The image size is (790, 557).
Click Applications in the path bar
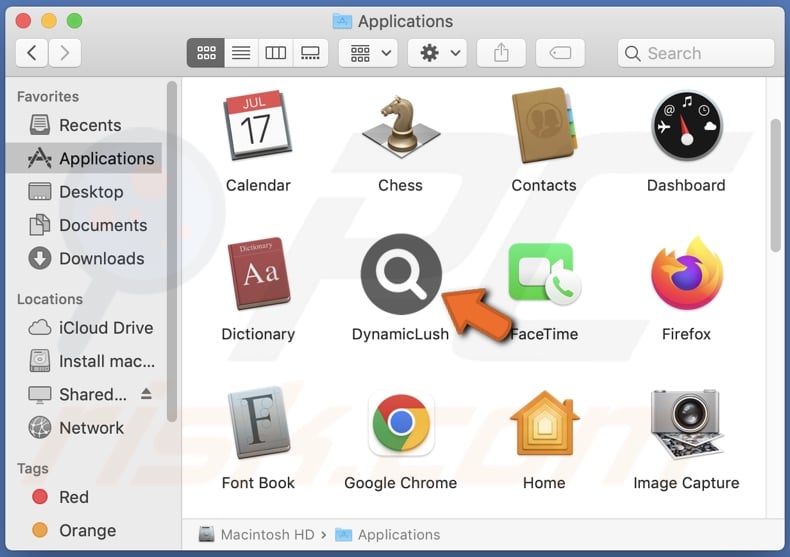[387, 534]
